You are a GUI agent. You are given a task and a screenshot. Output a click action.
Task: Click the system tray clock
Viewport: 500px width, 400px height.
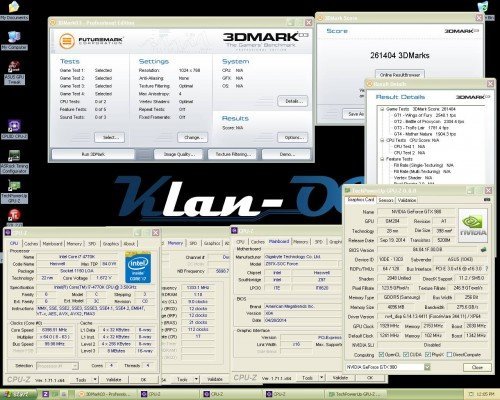[486, 394]
